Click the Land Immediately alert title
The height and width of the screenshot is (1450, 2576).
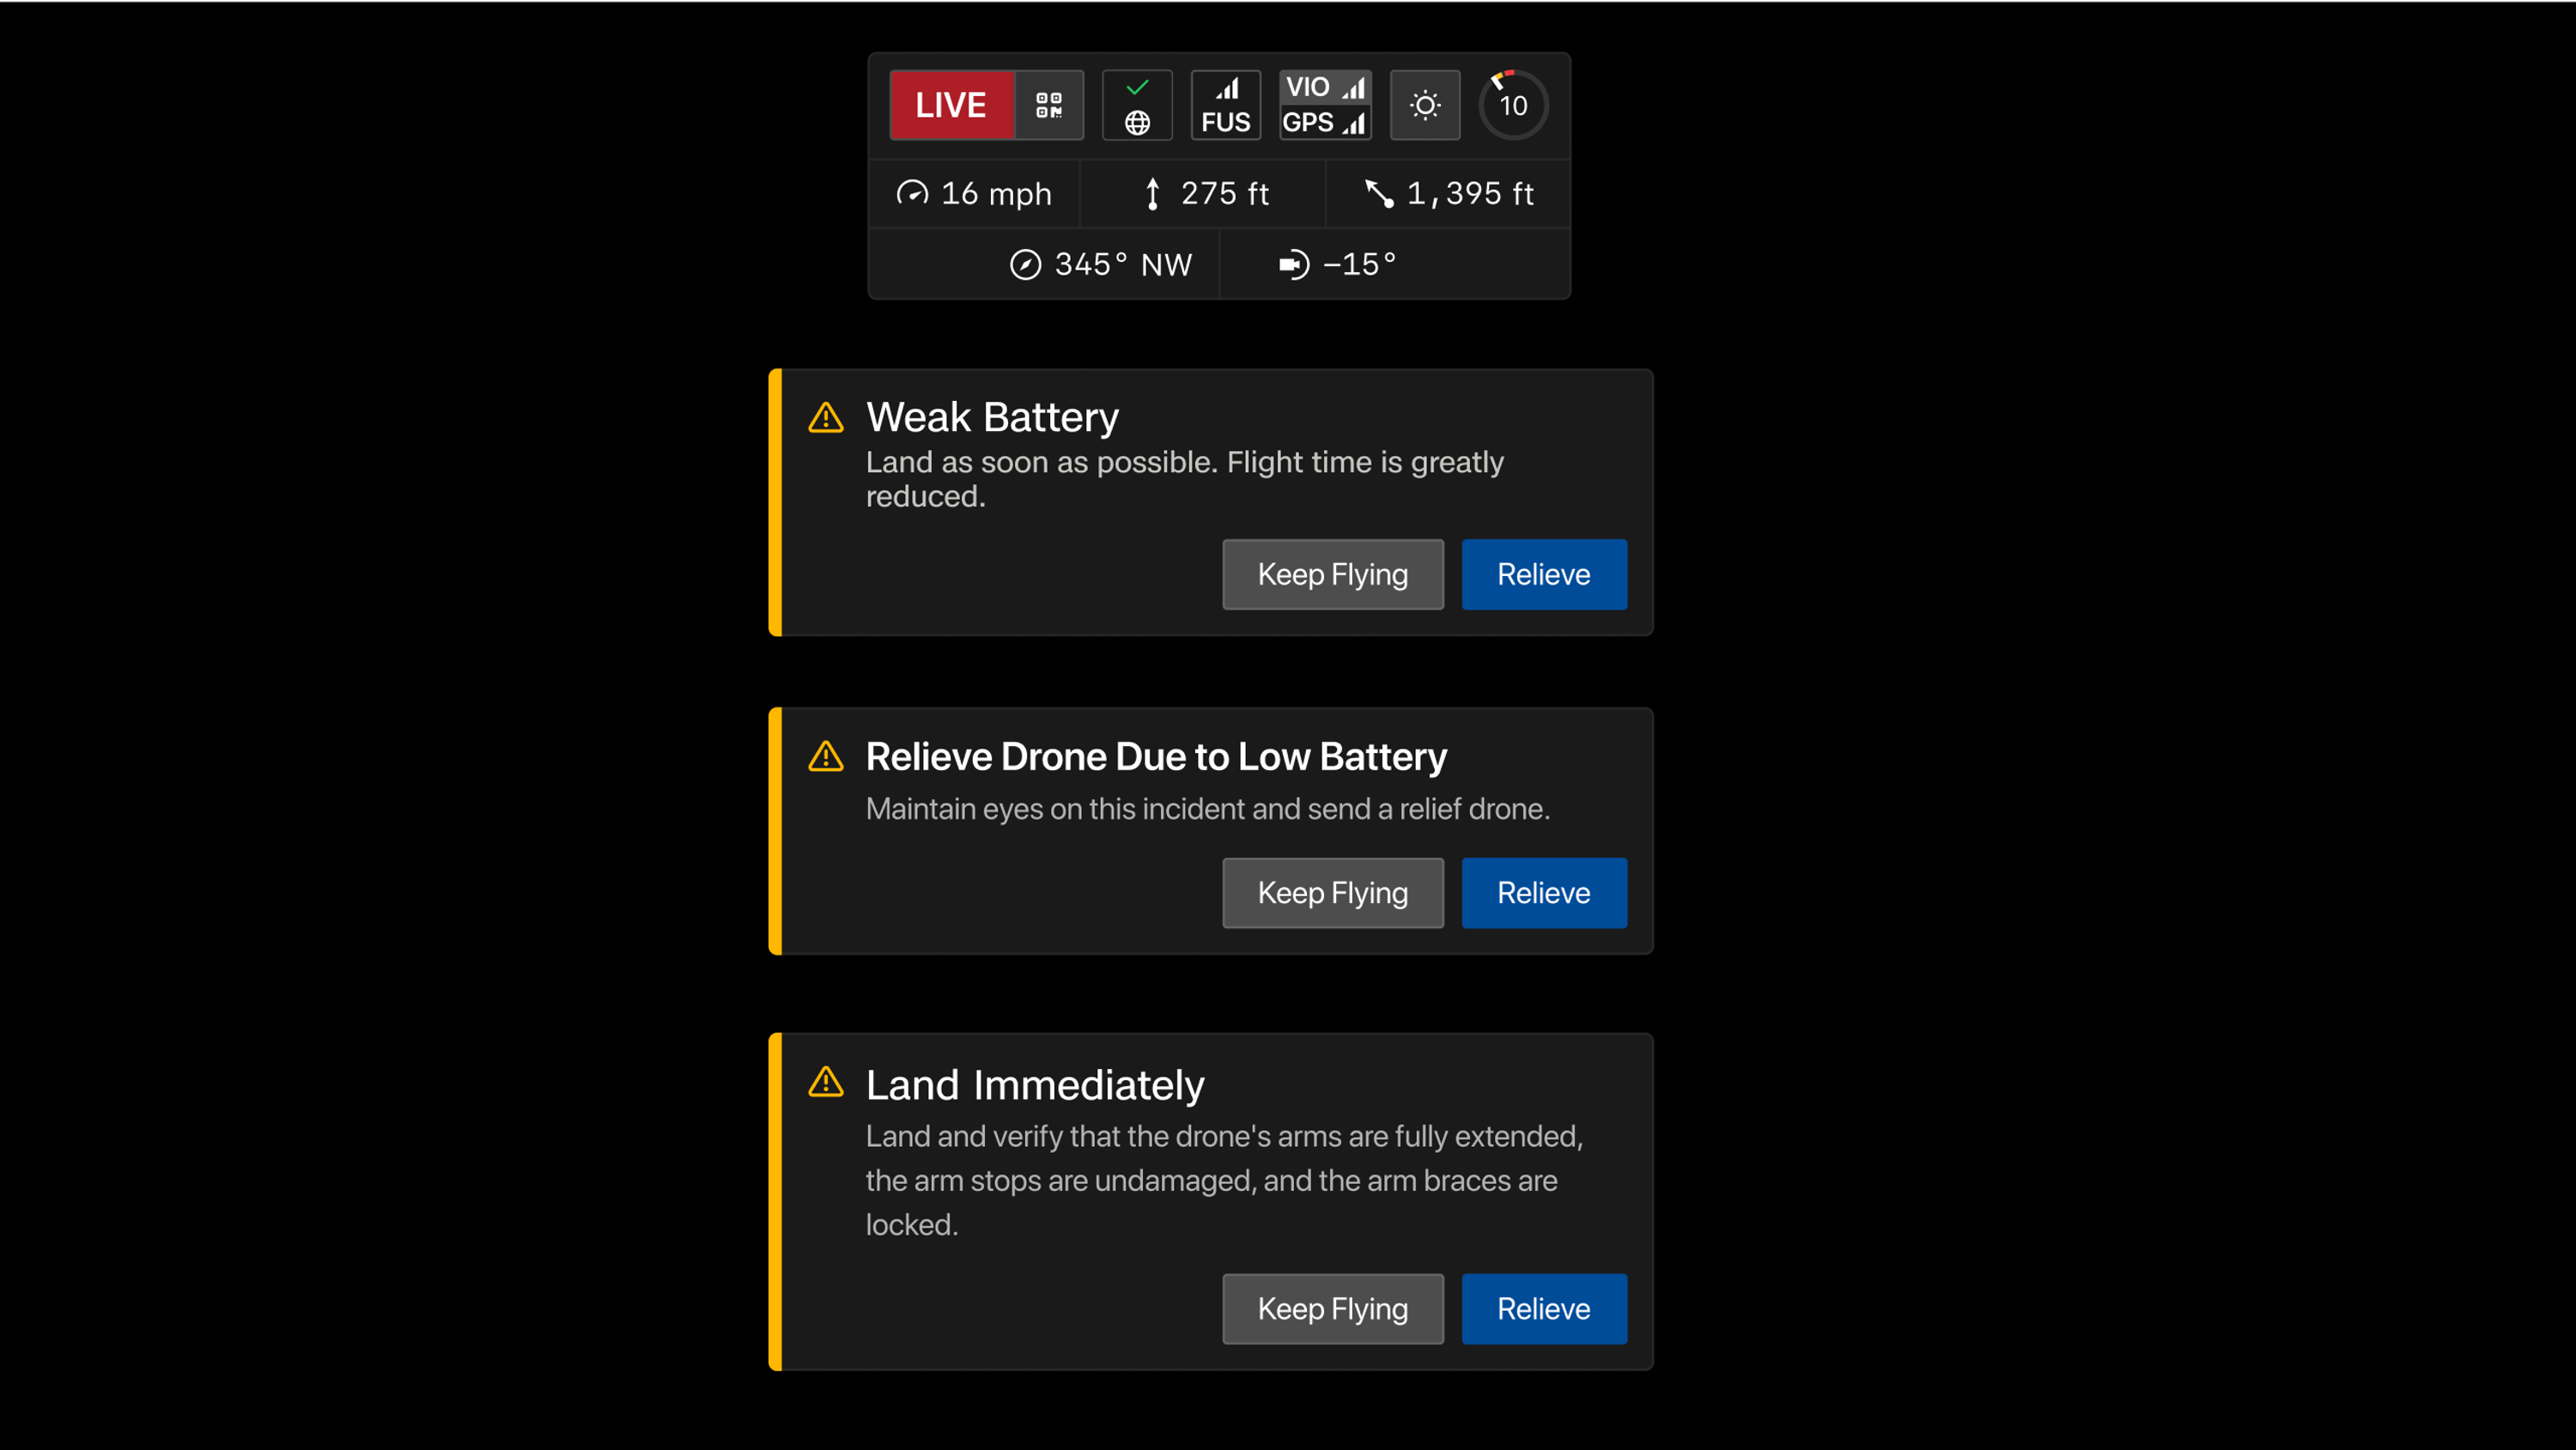[1035, 1085]
